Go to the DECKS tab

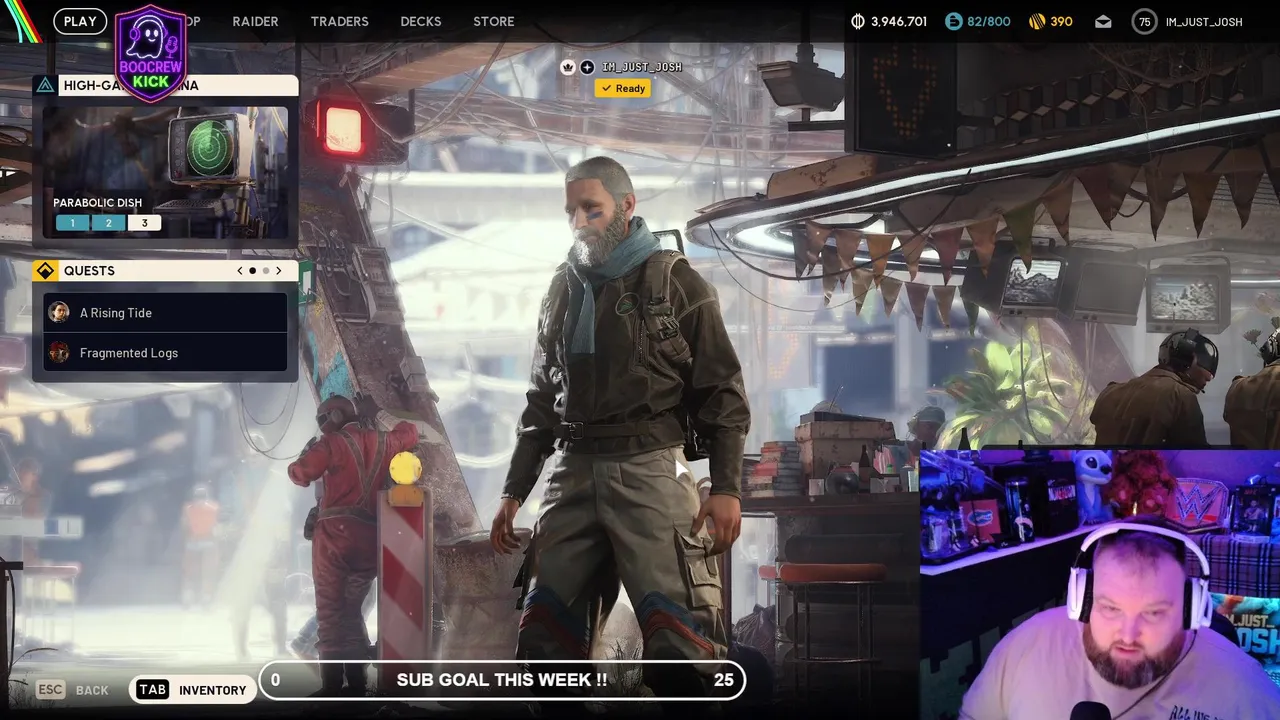(420, 21)
